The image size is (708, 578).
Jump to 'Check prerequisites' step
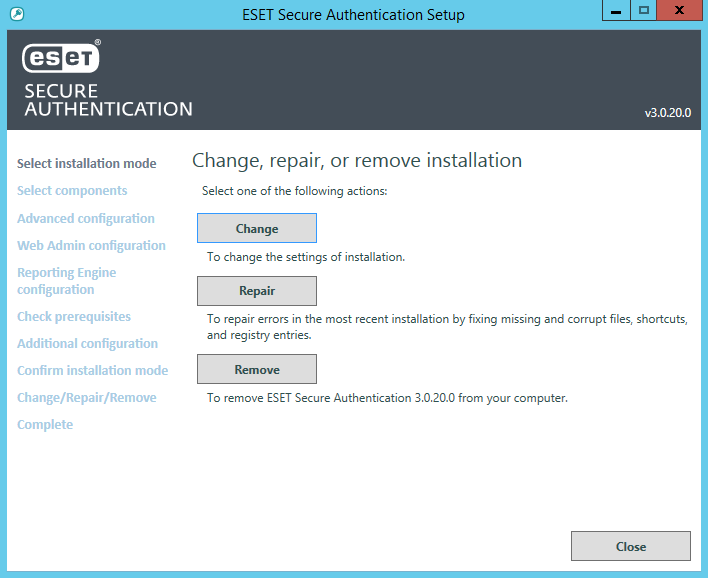click(74, 317)
